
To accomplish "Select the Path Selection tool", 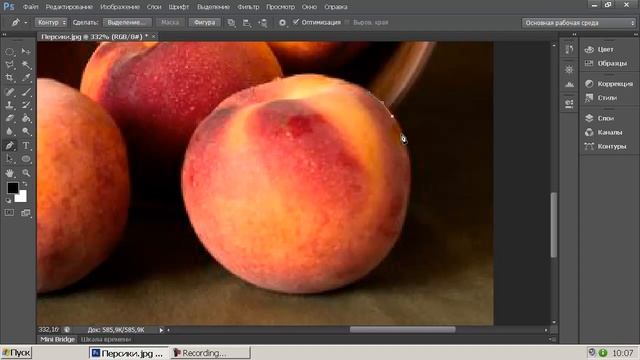I will pos(10,159).
